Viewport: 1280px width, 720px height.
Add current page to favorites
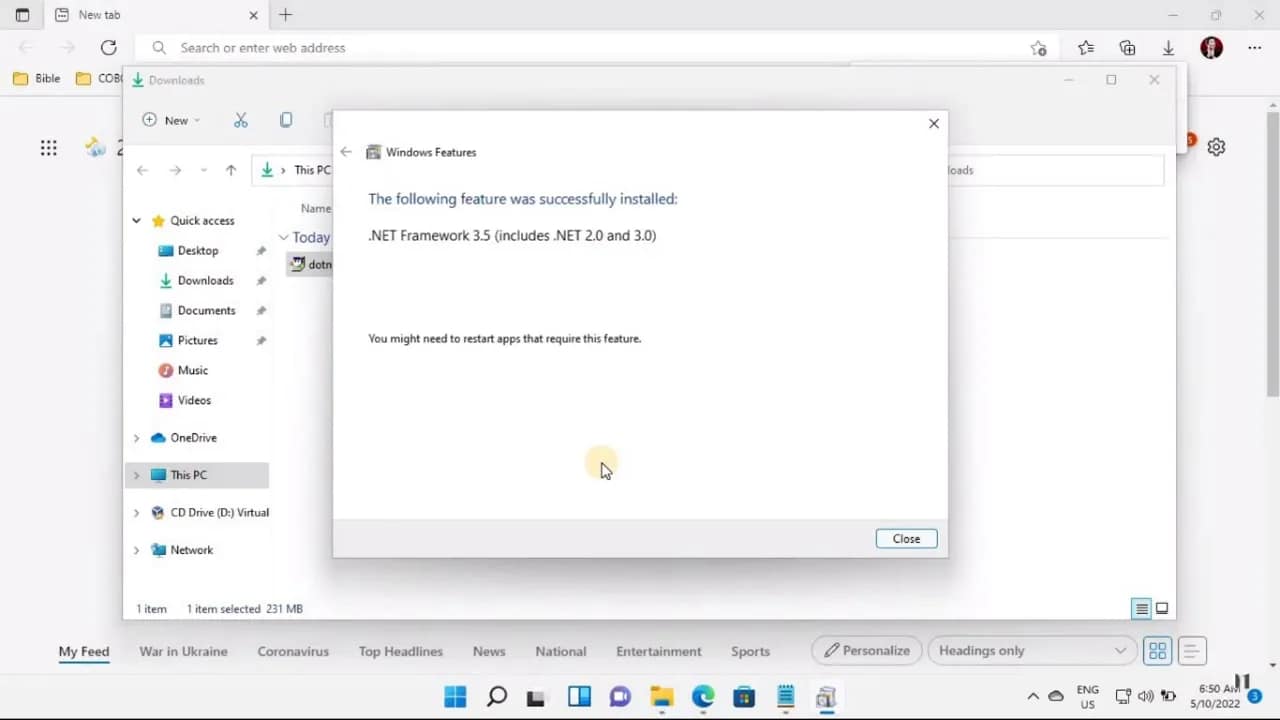(1038, 47)
